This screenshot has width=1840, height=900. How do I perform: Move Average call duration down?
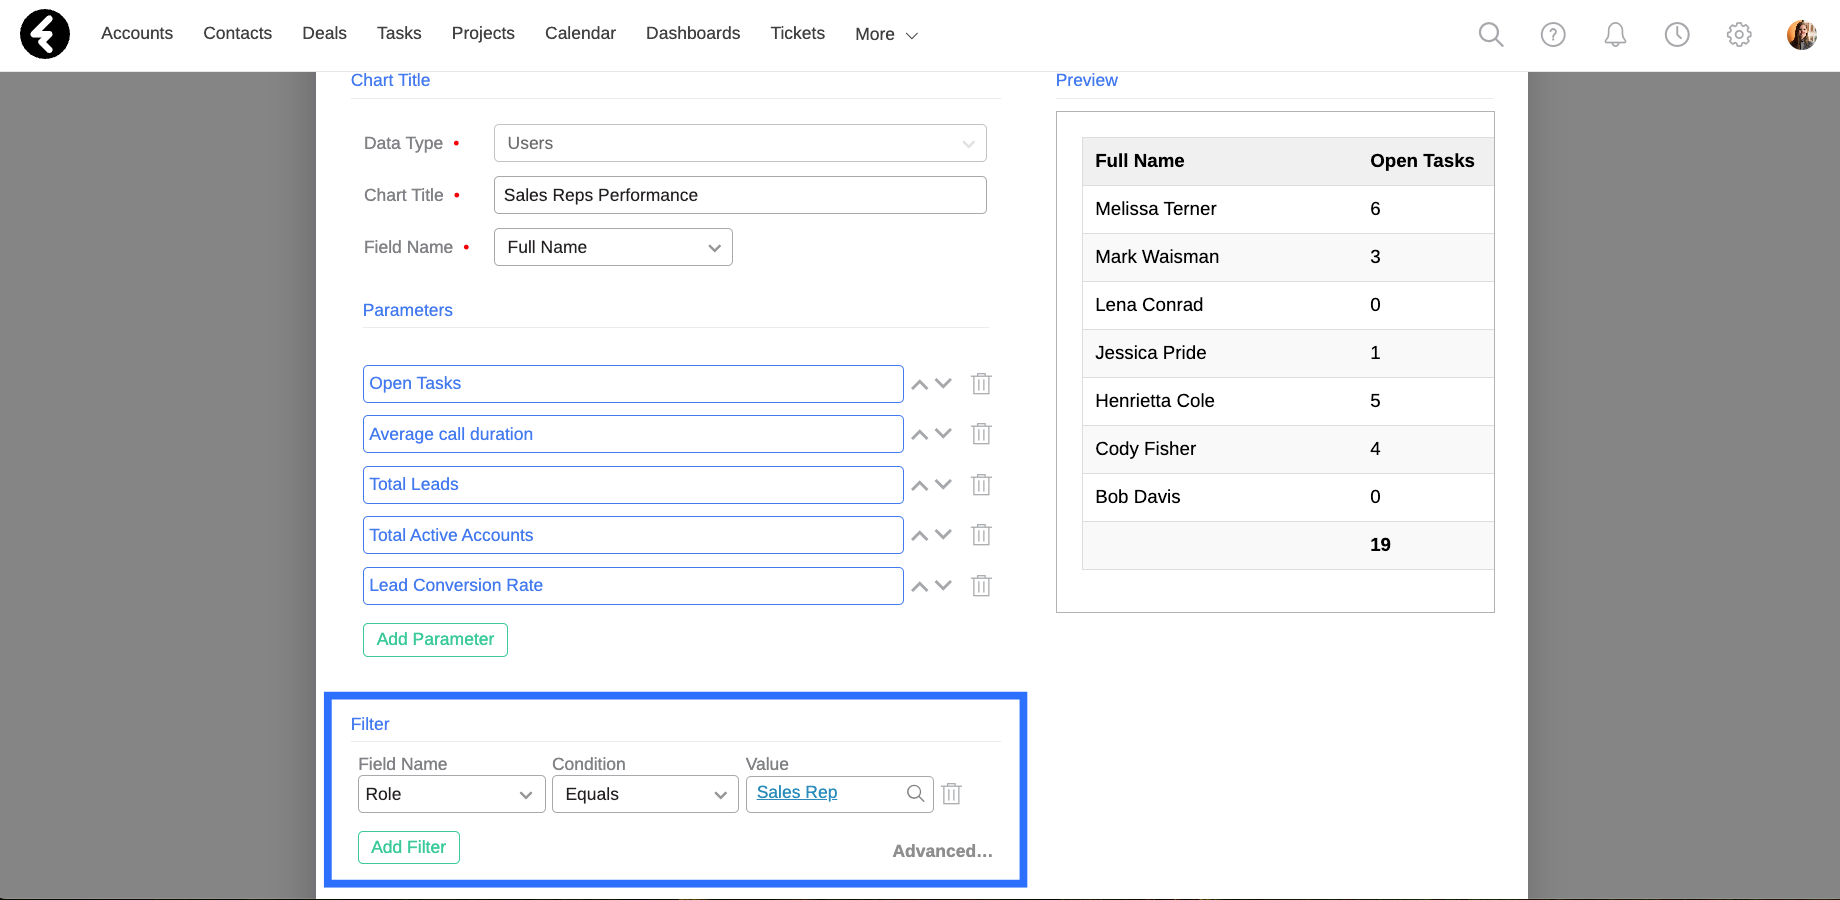943,434
